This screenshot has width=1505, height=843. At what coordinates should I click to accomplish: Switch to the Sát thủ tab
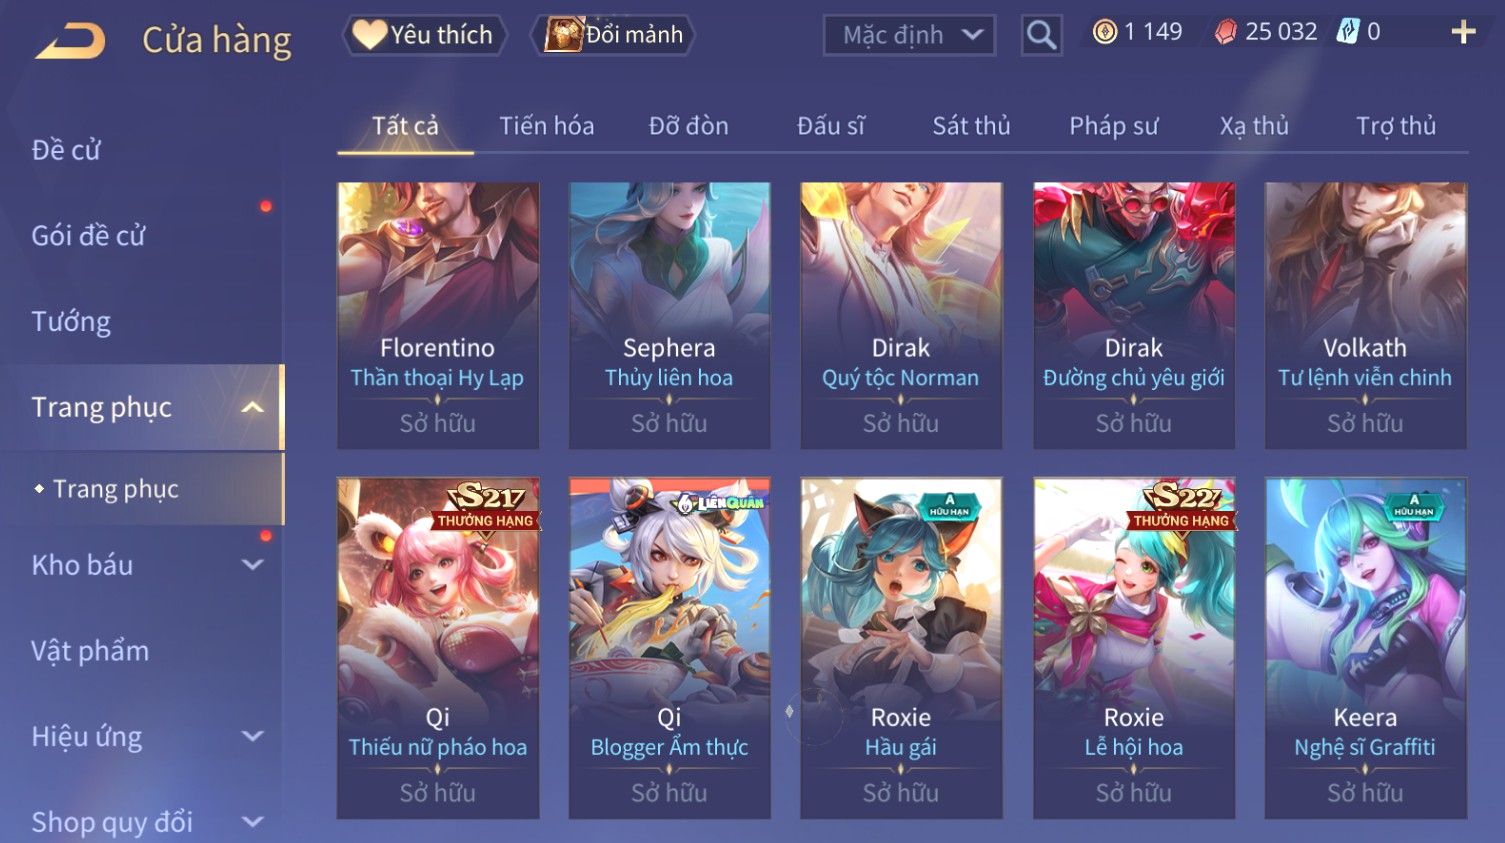971,126
